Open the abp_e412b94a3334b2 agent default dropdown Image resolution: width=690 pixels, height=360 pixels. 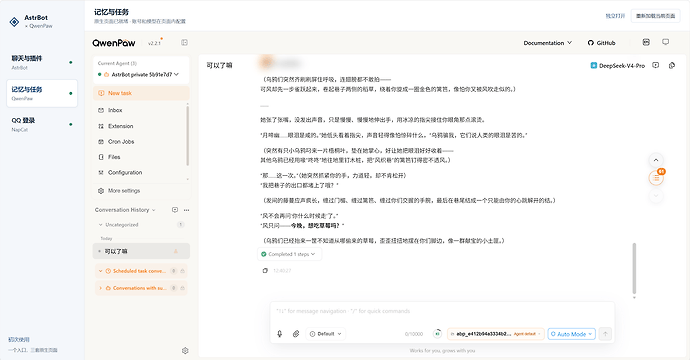(x=495, y=334)
